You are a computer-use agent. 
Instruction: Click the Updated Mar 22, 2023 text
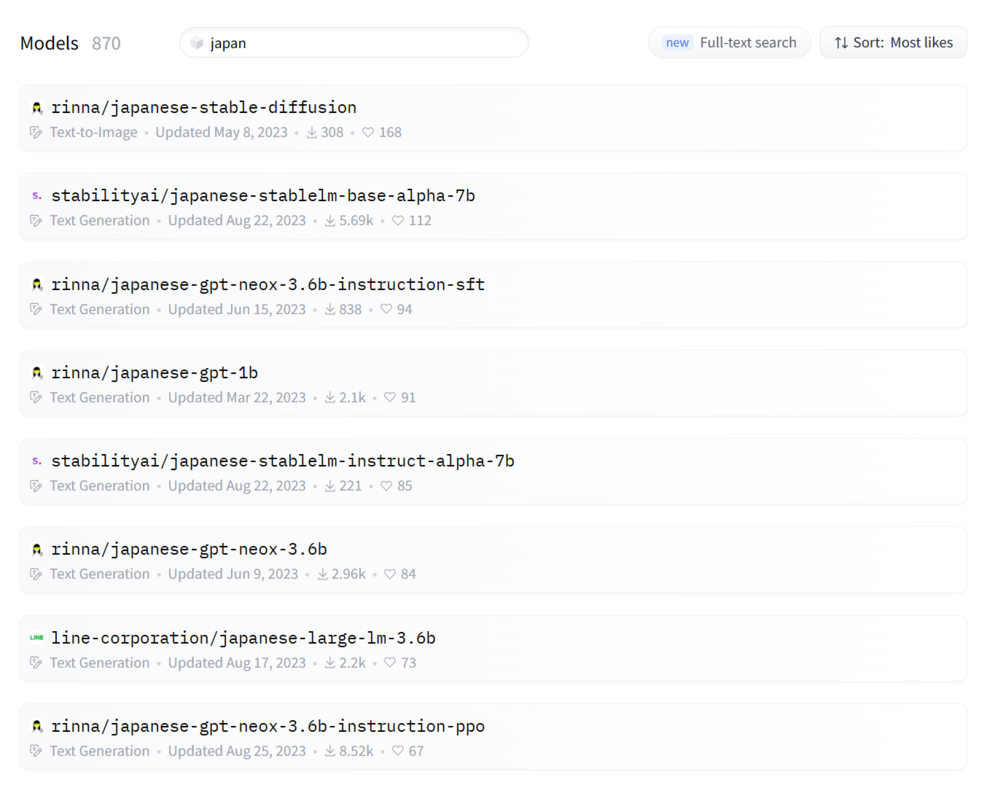[237, 398]
